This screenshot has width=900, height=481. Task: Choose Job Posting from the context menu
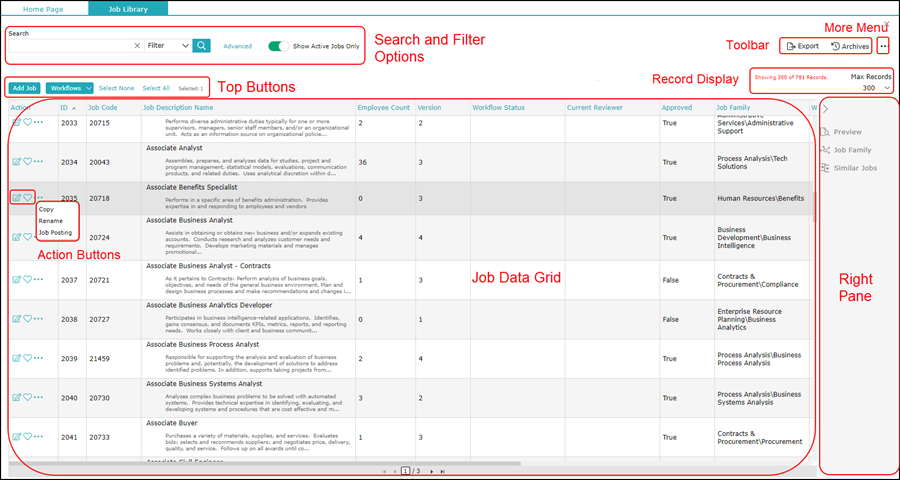coord(55,232)
